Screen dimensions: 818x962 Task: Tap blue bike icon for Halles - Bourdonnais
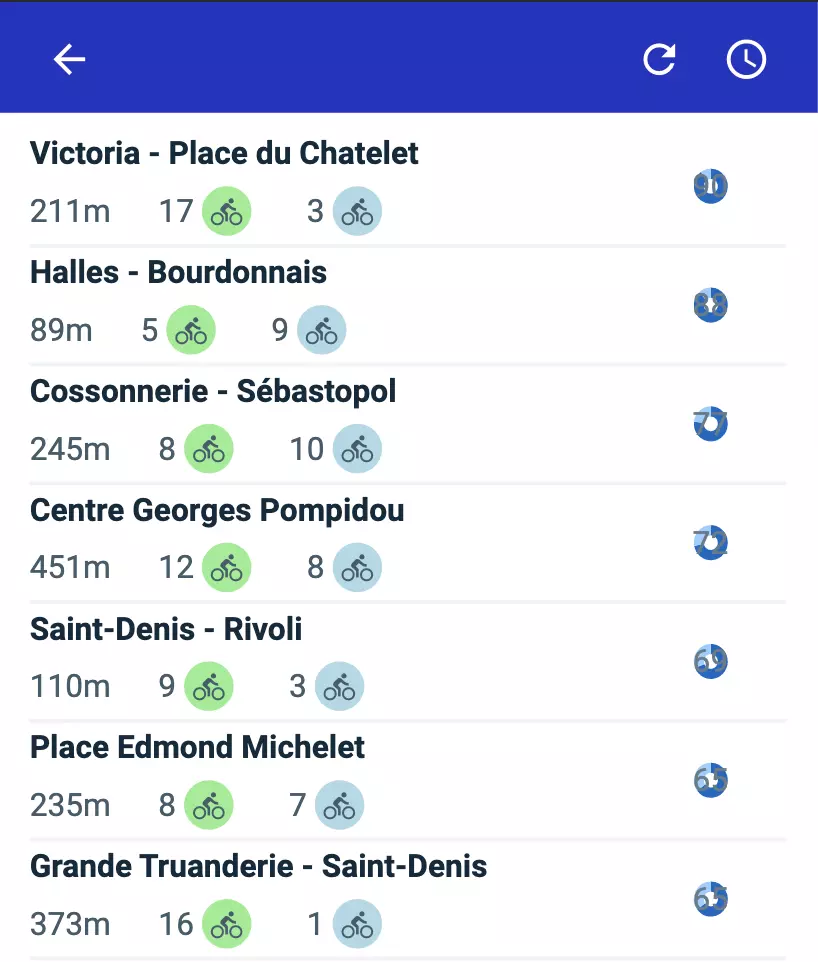click(x=322, y=330)
